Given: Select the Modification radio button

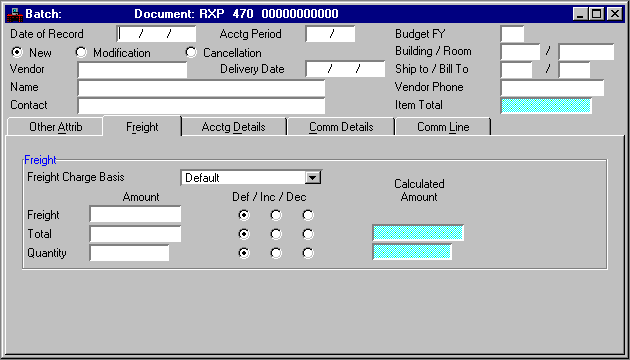Looking at the screenshot, I should tap(81, 52).
